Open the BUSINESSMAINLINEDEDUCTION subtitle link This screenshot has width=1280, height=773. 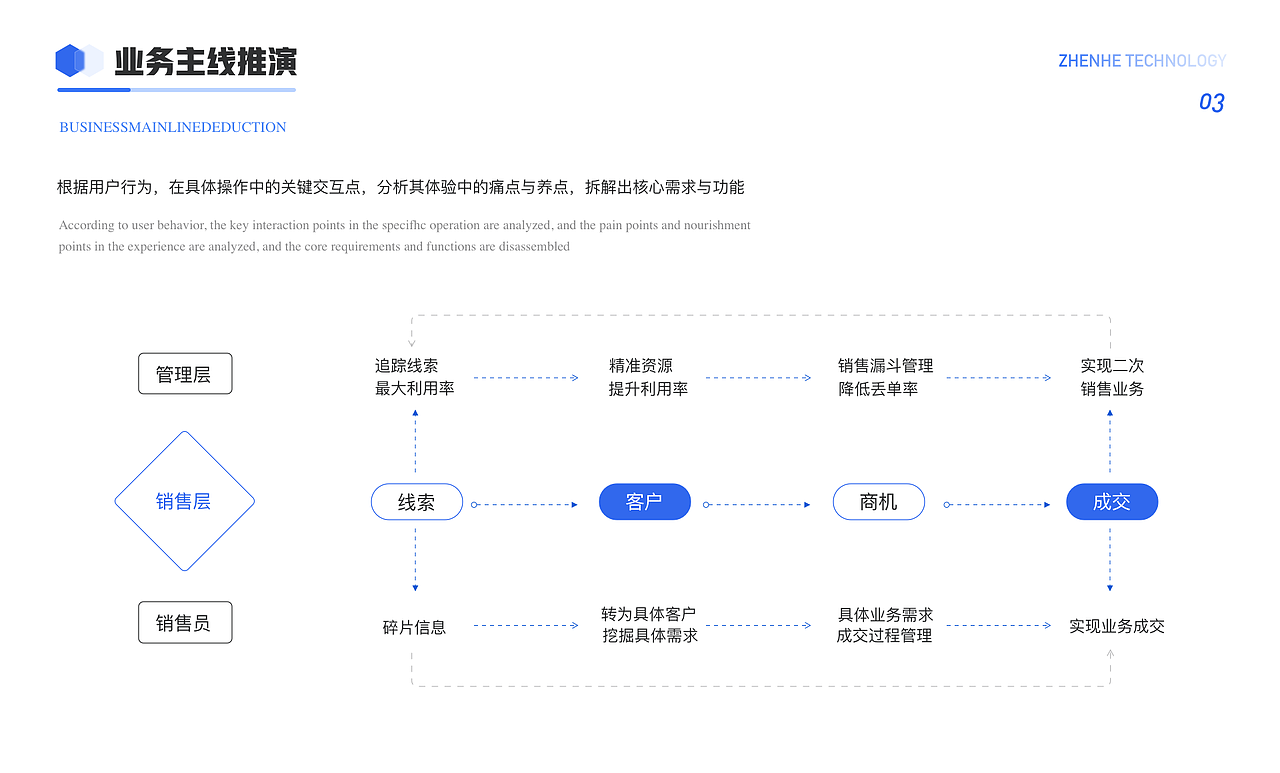(172, 127)
